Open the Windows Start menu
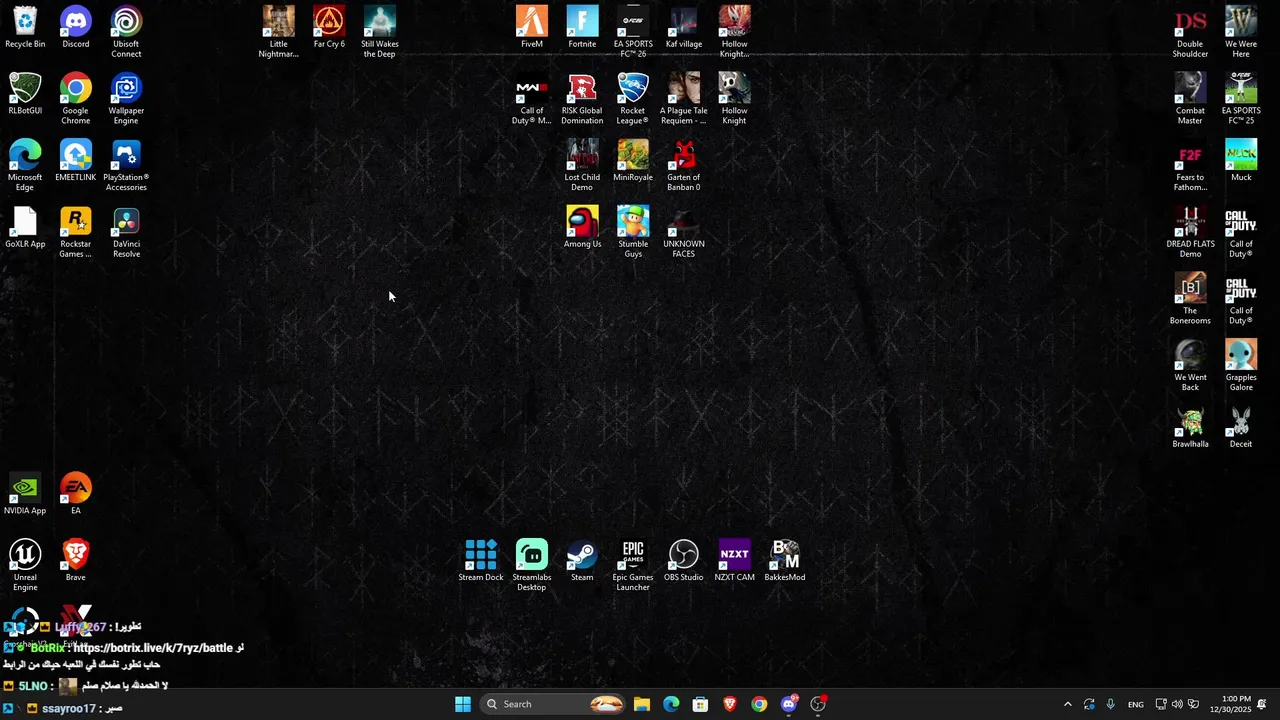This screenshot has width=1280, height=720. coord(463,704)
